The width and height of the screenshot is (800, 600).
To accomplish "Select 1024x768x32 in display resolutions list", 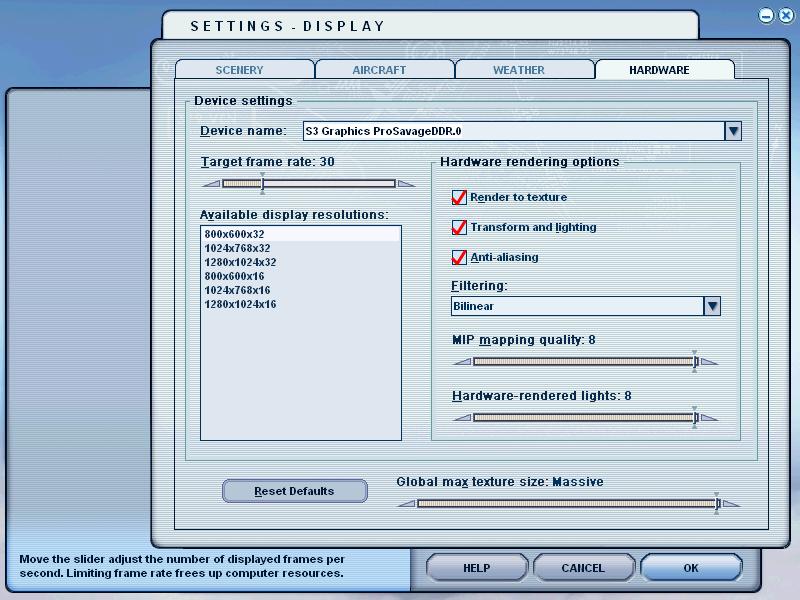I will pyautogui.click(x=237, y=248).
